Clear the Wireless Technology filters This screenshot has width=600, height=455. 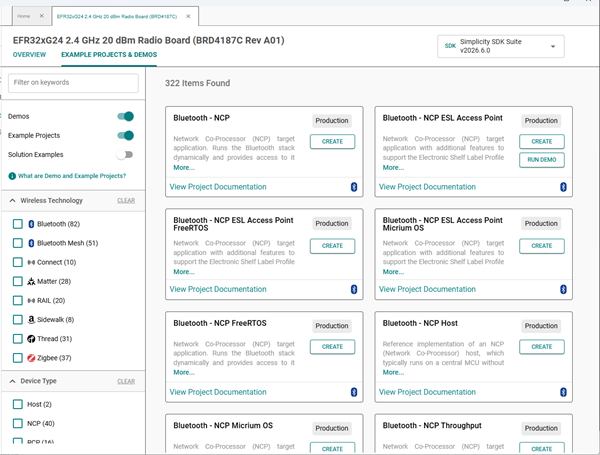(x=126, y=201)
